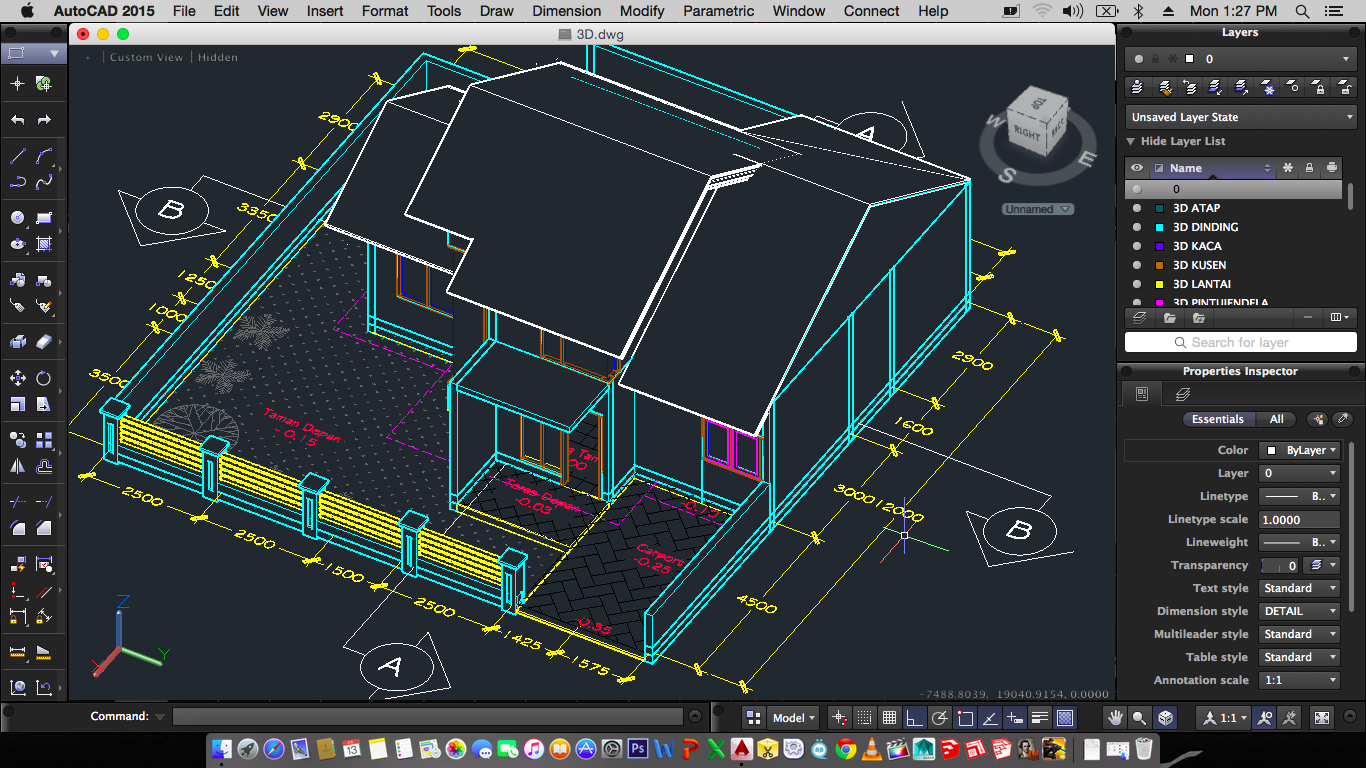Viewport: 1366px width, 768px height.
Task: Click the 3D DINDING cyan color swatch
Action: 1160,227
